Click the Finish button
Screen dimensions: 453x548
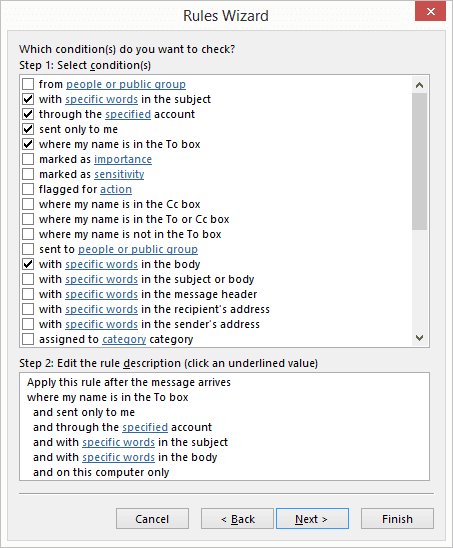click(x=397, y=519)
